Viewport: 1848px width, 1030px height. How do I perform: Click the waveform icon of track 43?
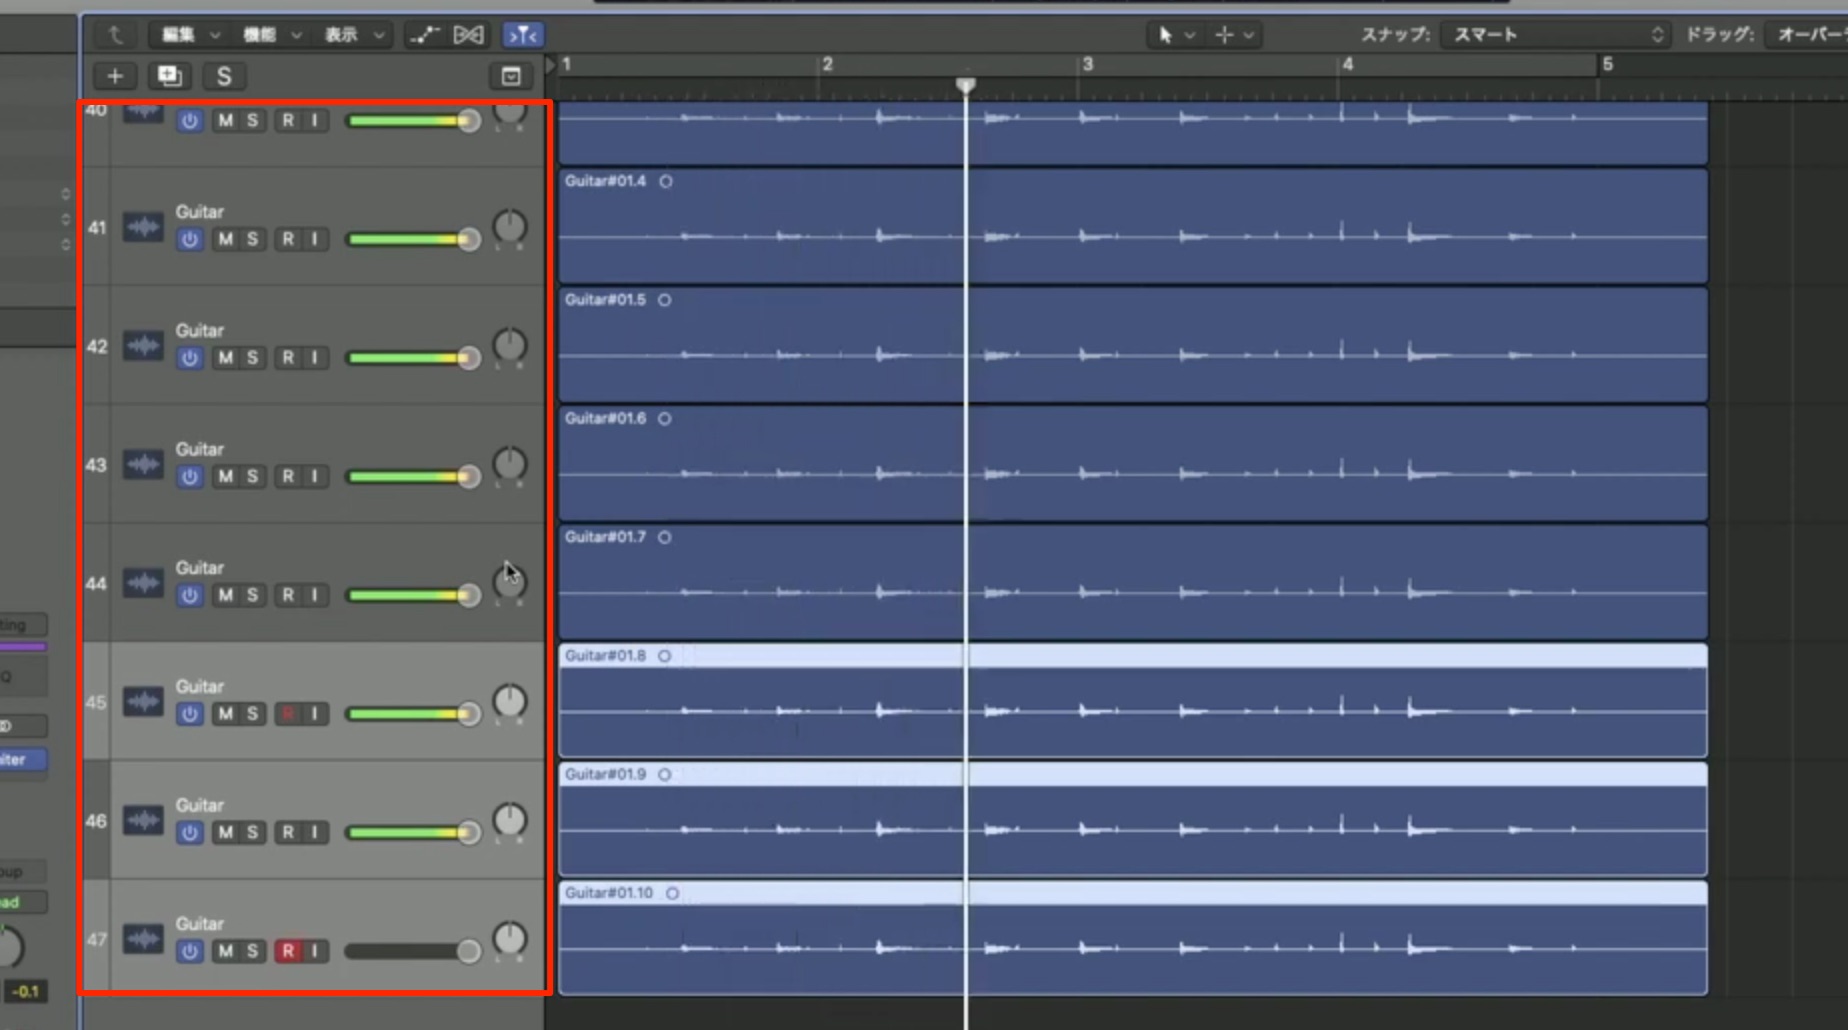[x=143, y=464]
